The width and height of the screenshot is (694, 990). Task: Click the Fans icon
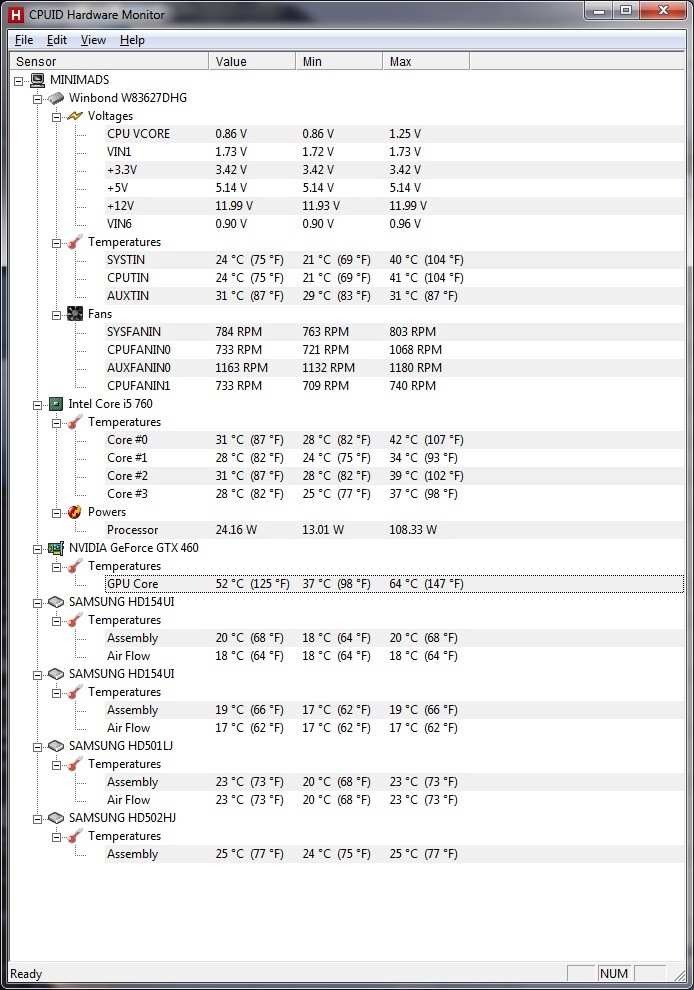75,314
